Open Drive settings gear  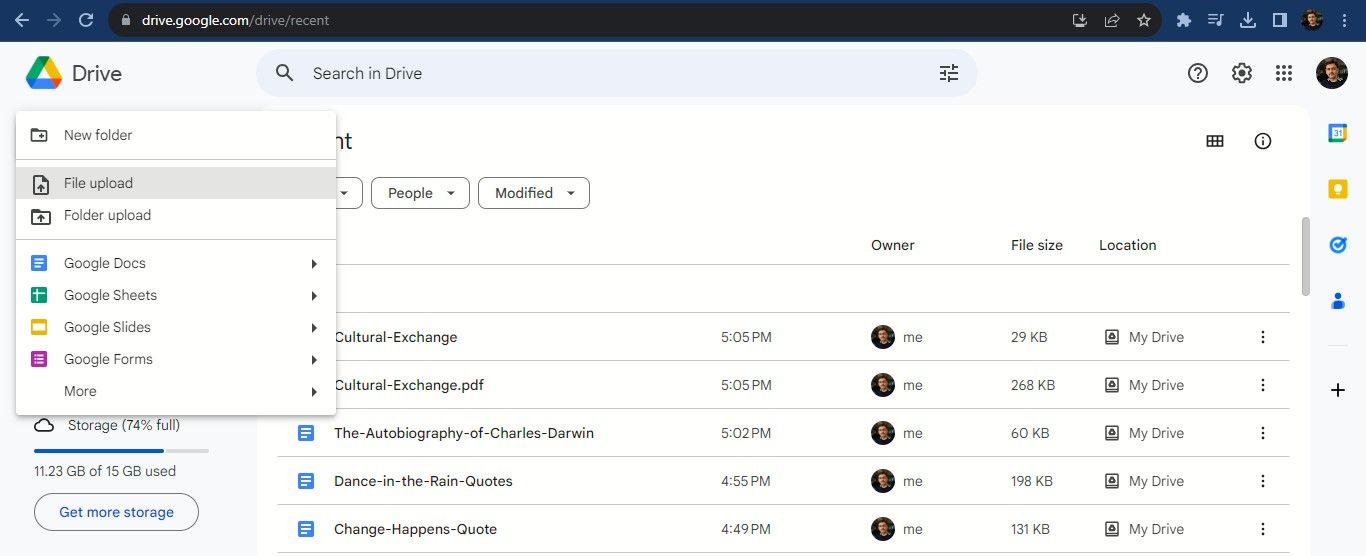(1241, 73)
